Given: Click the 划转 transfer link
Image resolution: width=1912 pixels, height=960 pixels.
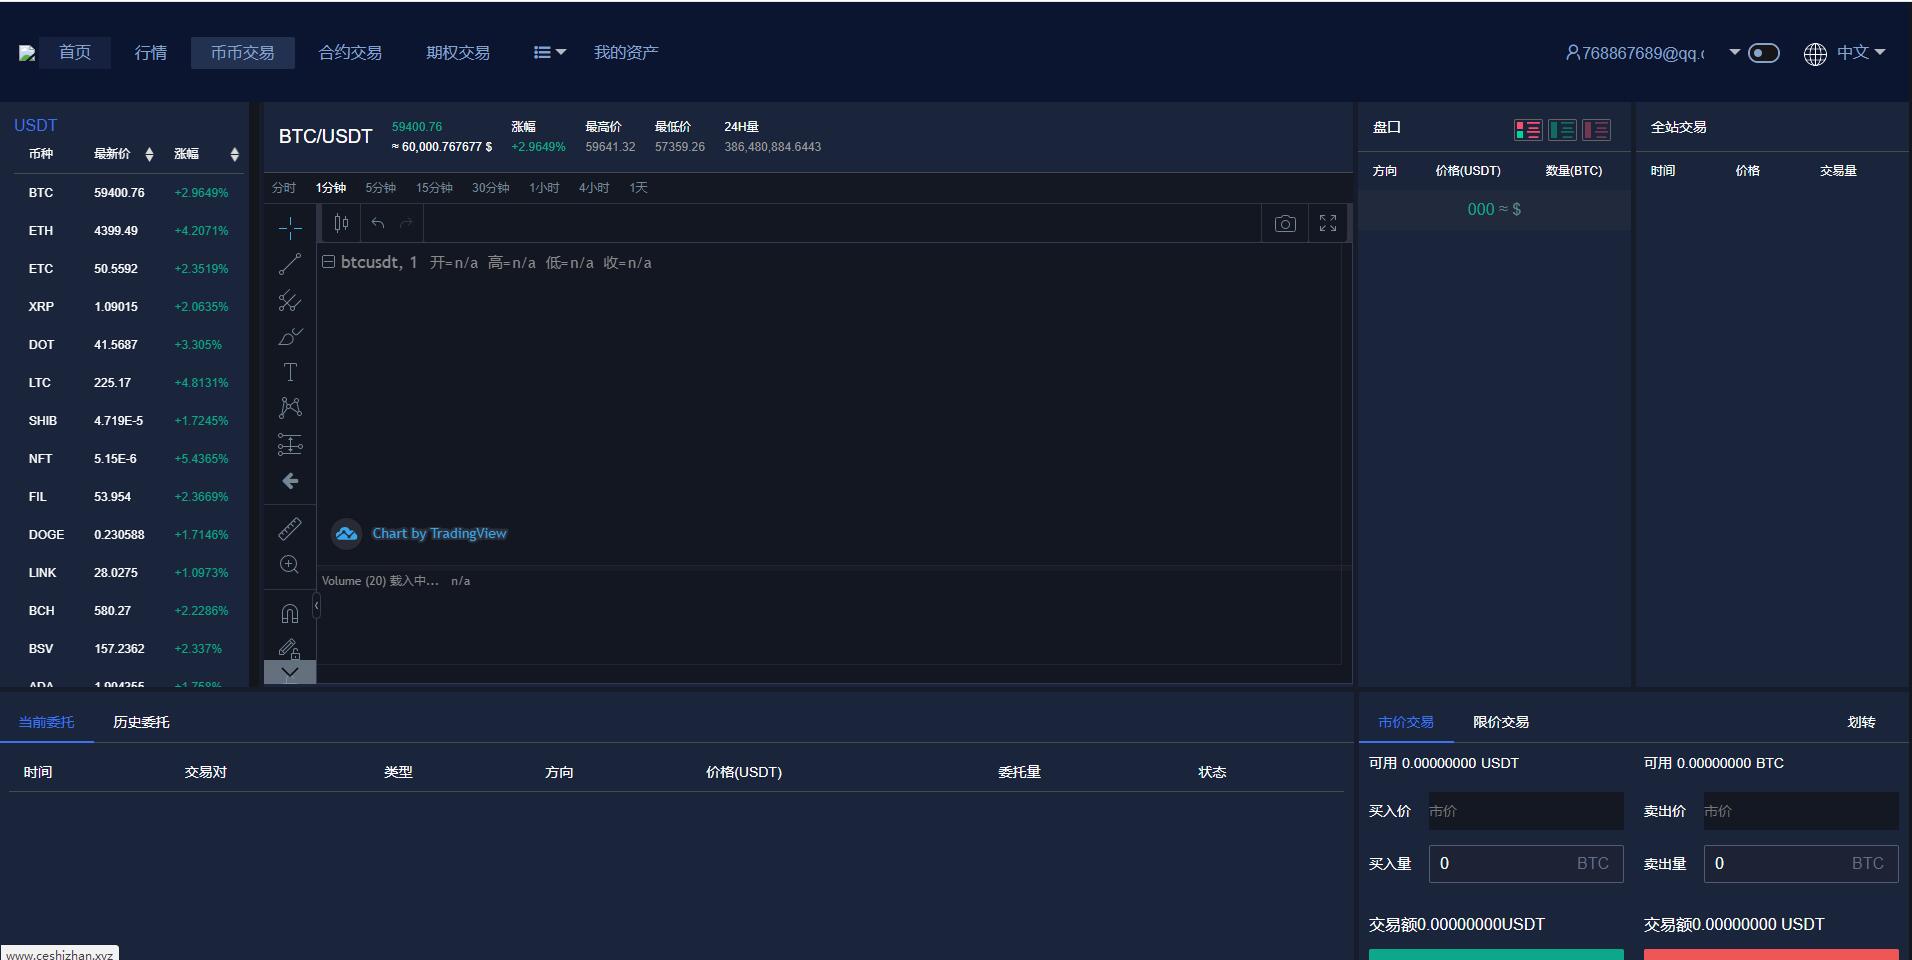Looking at the screenshot, I should [1861, 722].
